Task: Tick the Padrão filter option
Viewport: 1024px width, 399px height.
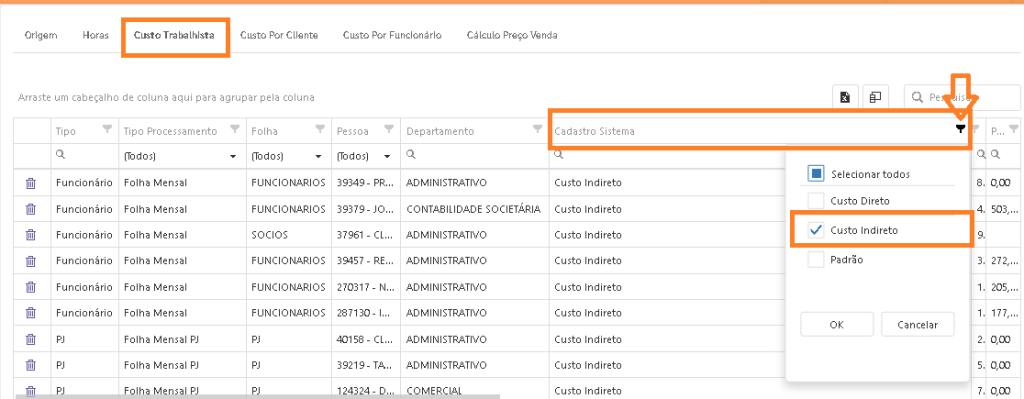Action: click(x=816, y=259)
